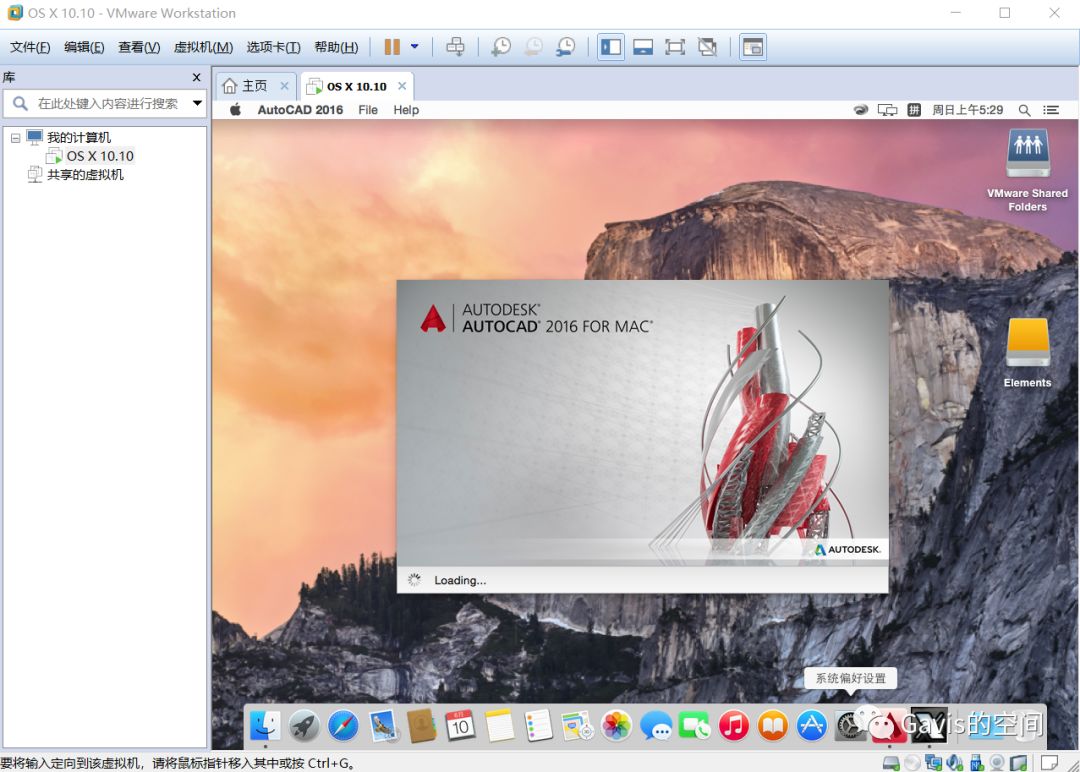Close the 主页 tab

(284, 86)
